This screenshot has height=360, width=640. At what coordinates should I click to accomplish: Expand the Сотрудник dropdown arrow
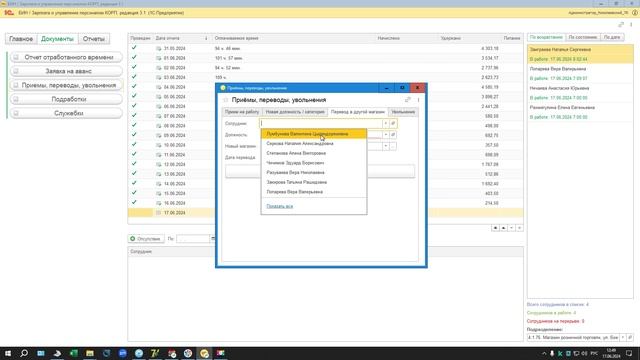(385, 123)
